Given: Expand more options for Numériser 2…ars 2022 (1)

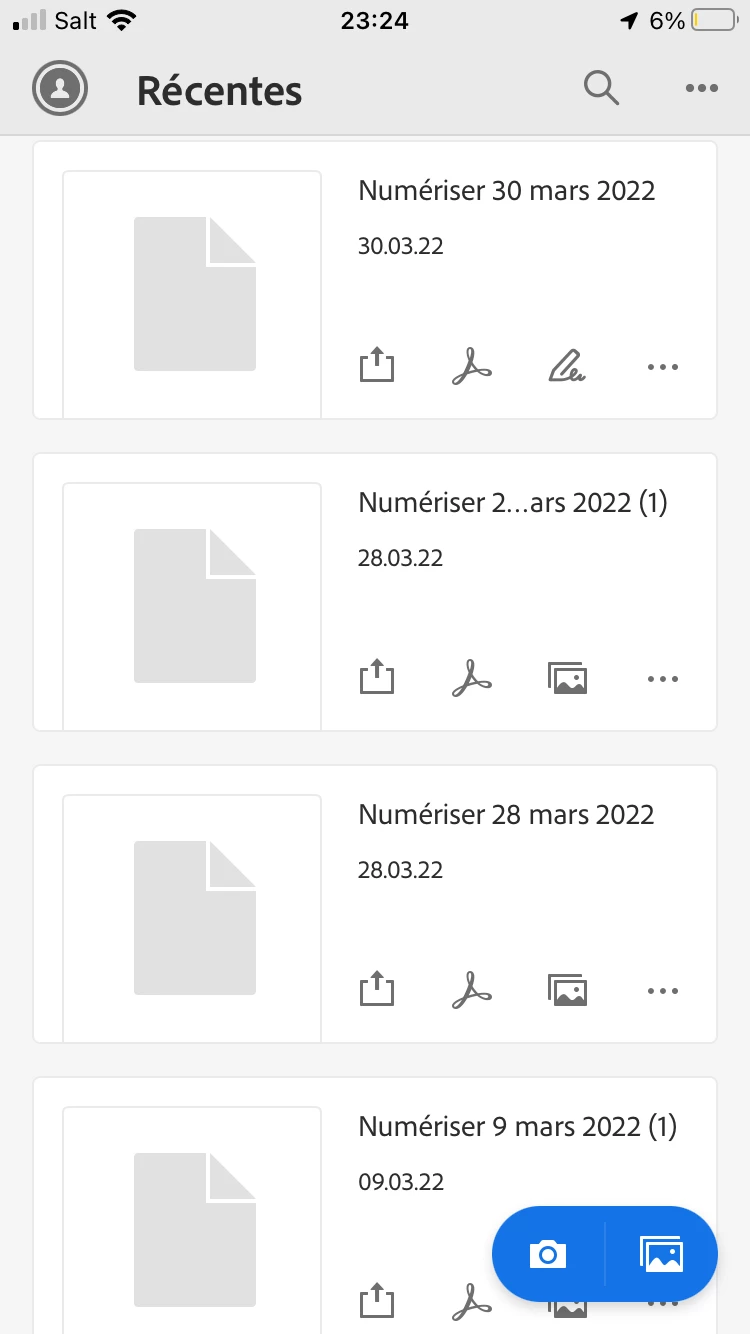Looking at the screenshot, I should (x=663, y=679).
